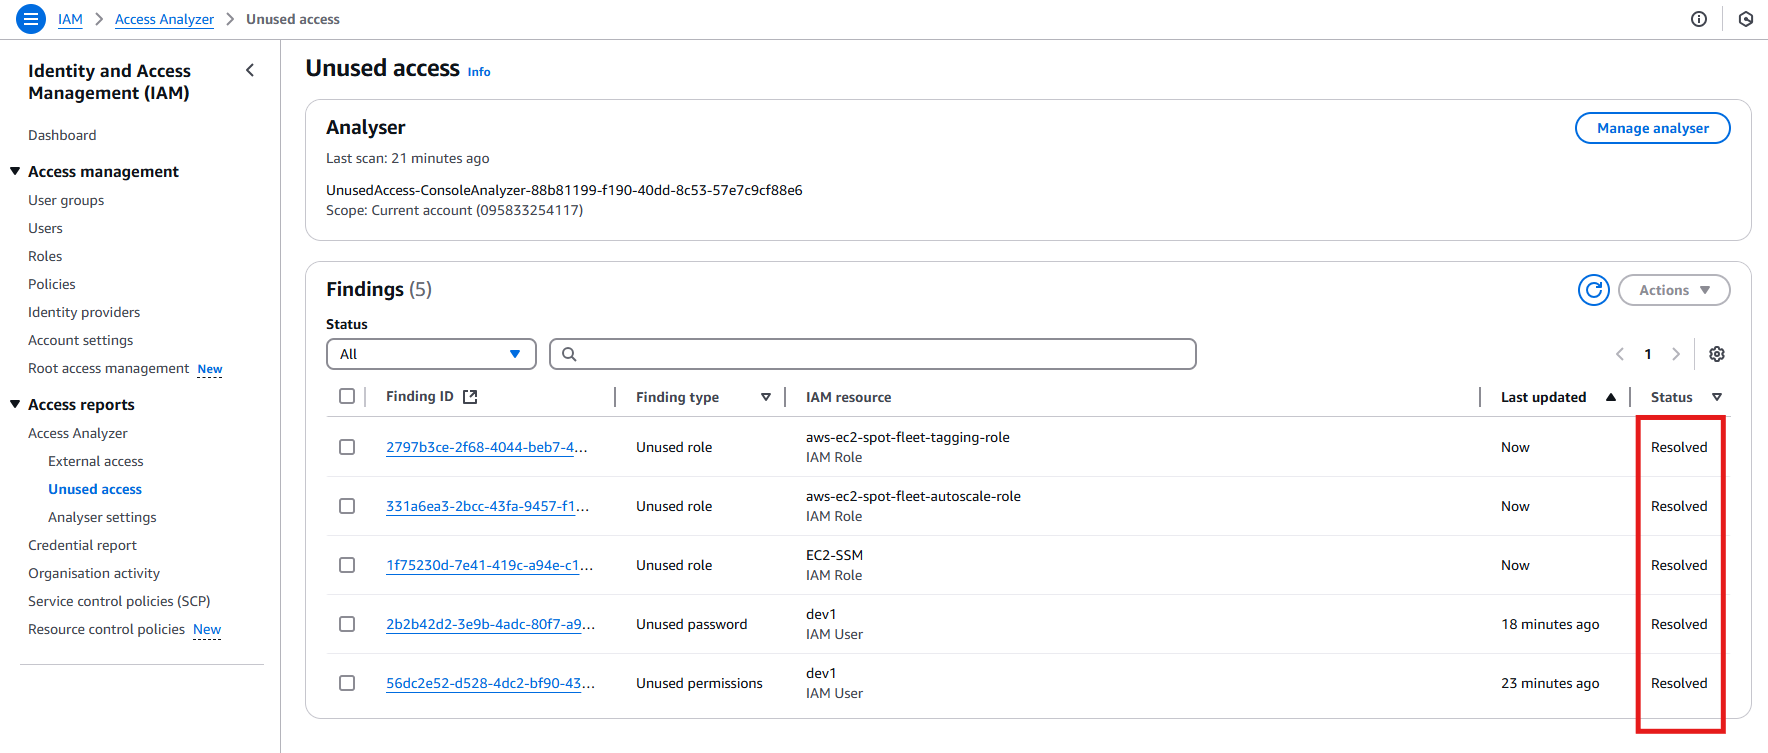Open the Info link beside Unused access
Viewport: 1768px width, 753px height.
479,72
